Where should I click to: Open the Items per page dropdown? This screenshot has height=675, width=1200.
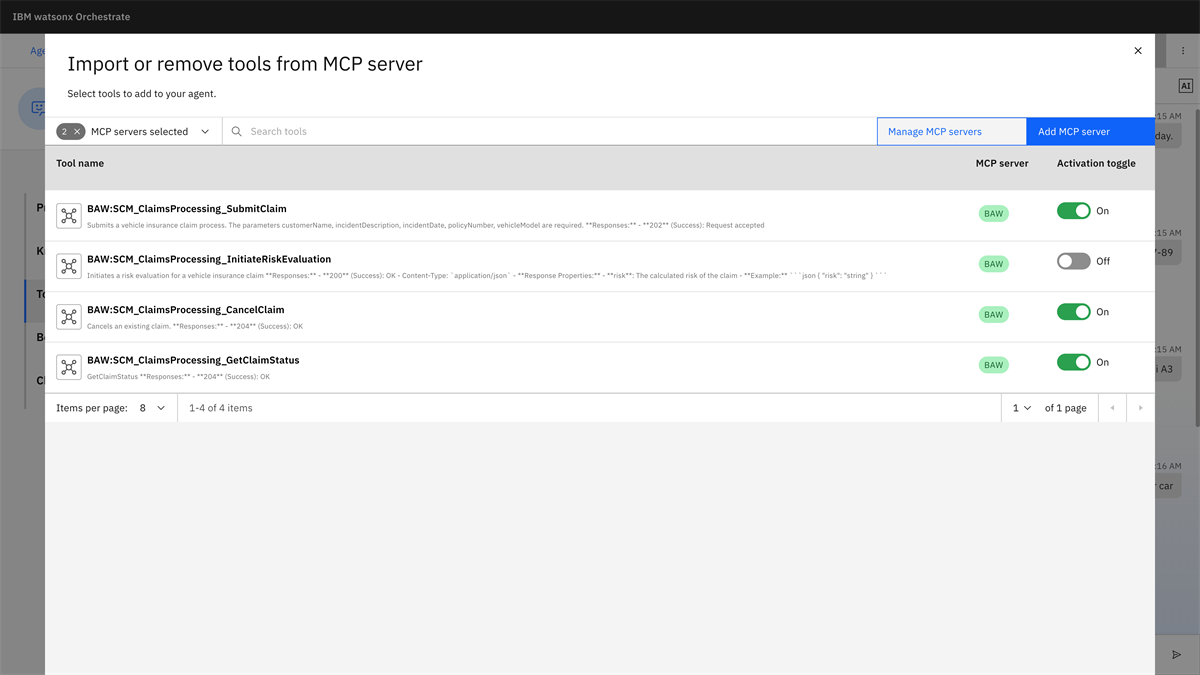coord(153,408)
